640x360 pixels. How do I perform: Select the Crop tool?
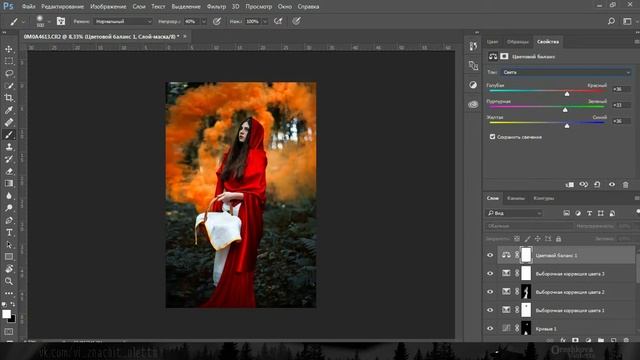[9, 98]
